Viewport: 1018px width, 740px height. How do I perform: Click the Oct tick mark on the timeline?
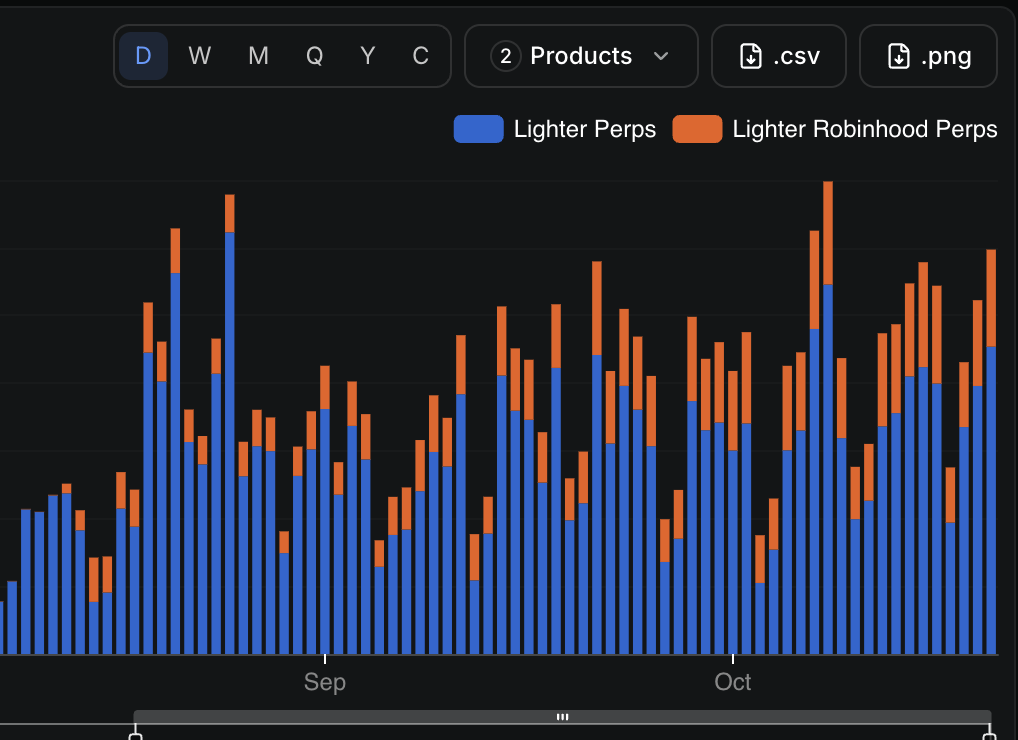point(733,659)
